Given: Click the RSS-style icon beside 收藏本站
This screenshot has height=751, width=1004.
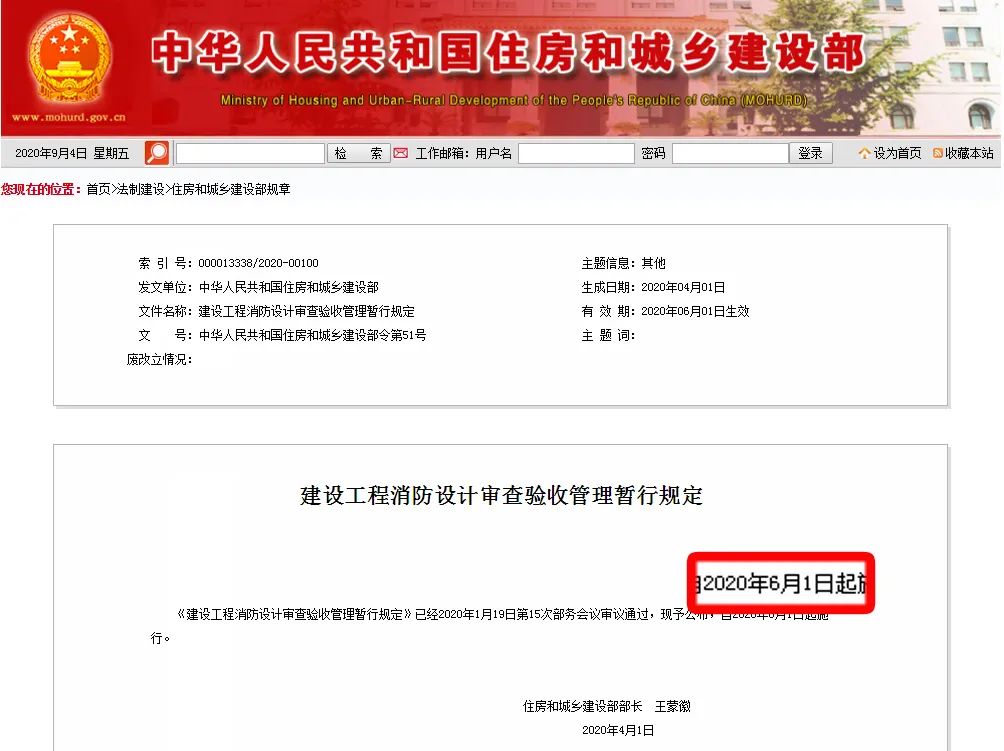Looking at the screenshot, I should [938, 153].
